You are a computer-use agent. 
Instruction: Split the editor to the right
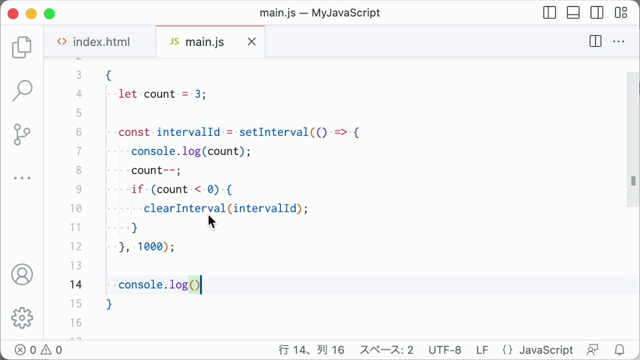click(595, 41)
